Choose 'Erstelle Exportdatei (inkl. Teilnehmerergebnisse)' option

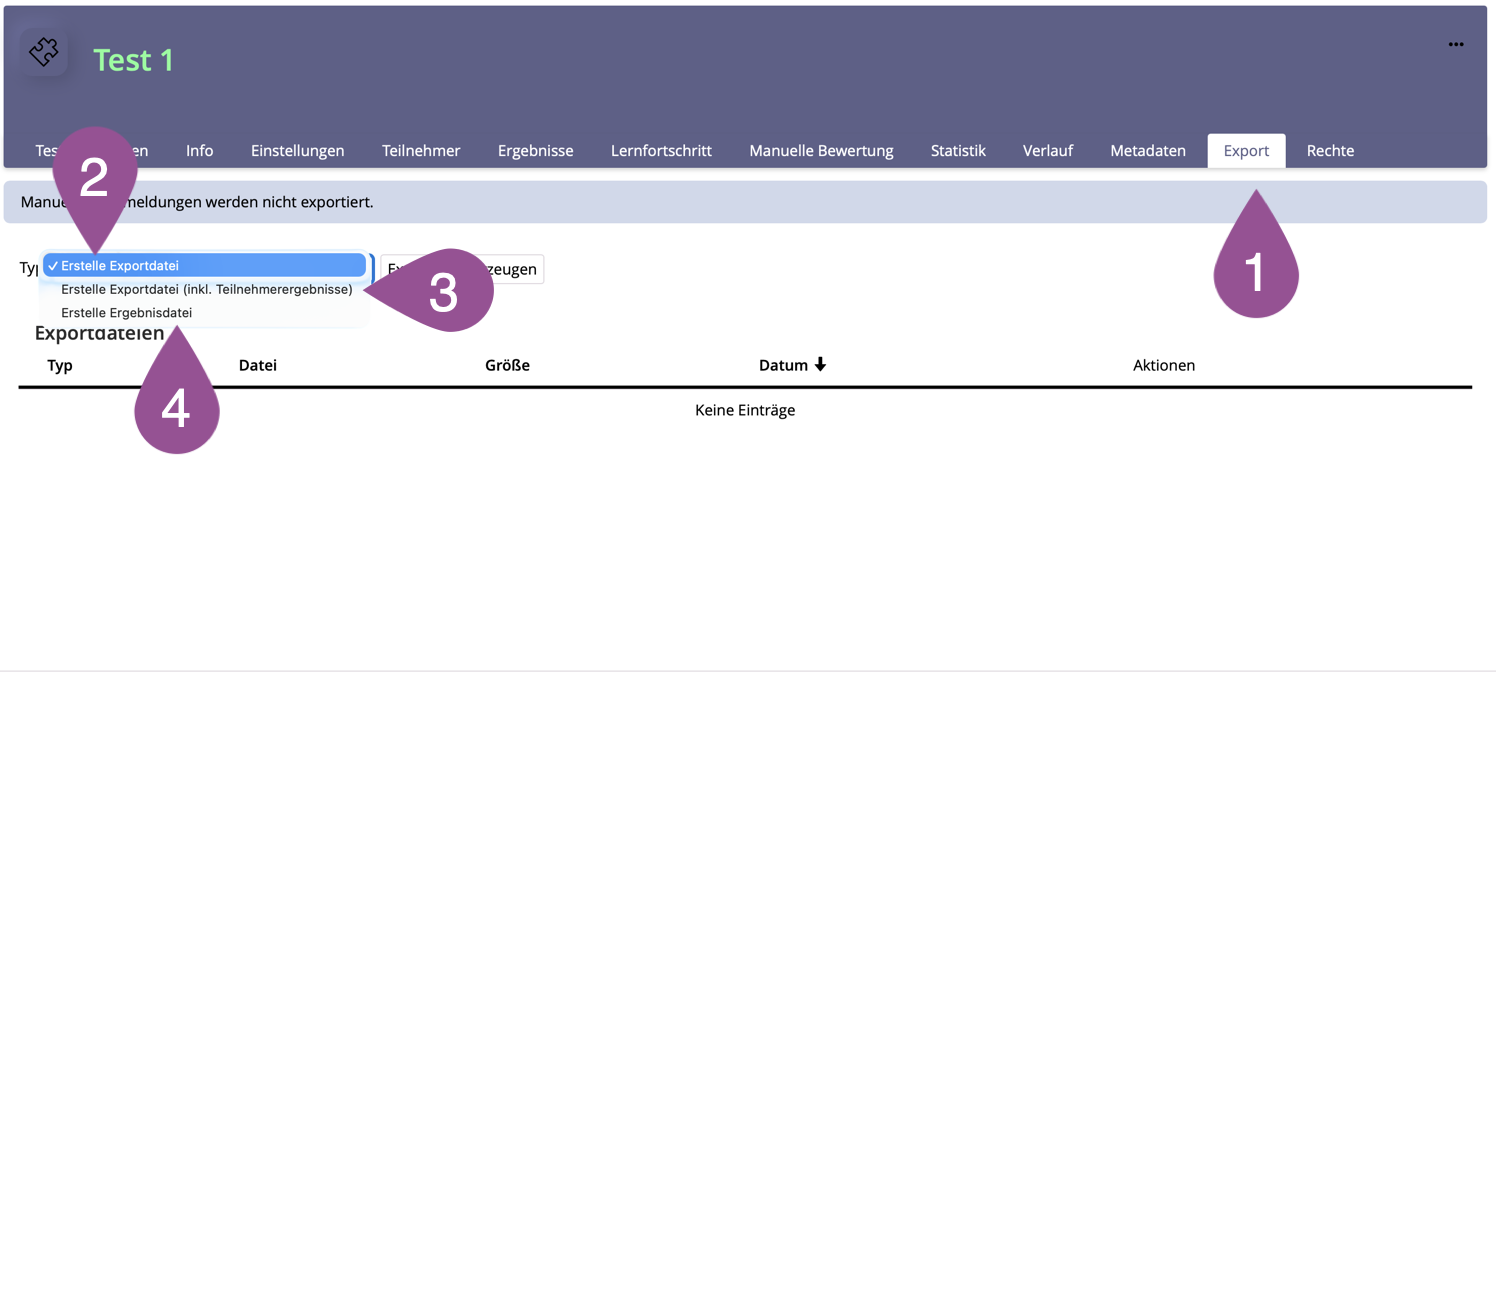pyautogui.click(x=206, y=289)
